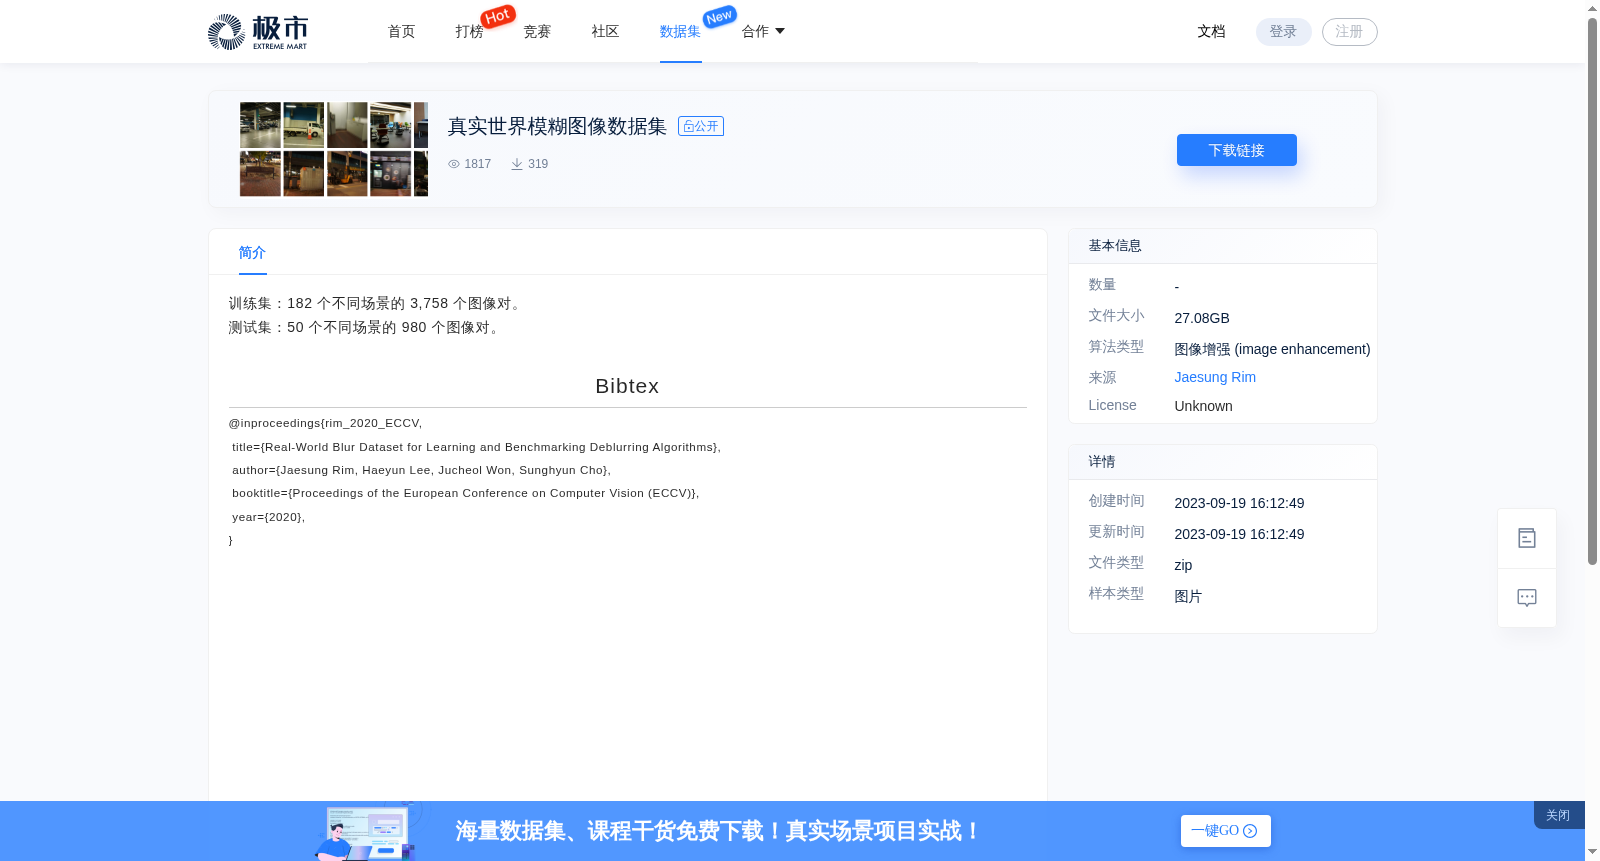Click the eye views icon showing 1817

454,164
